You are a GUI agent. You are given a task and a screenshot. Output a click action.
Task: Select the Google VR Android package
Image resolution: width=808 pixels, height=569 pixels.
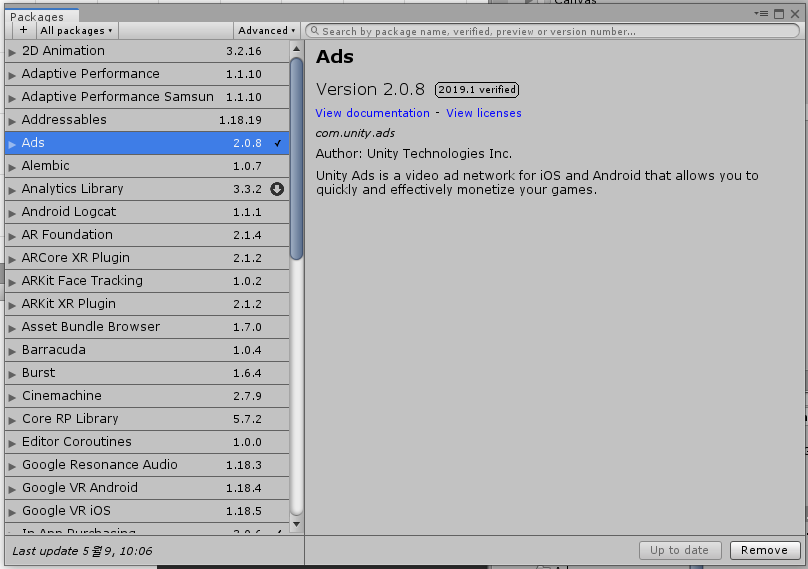(147, 488)
